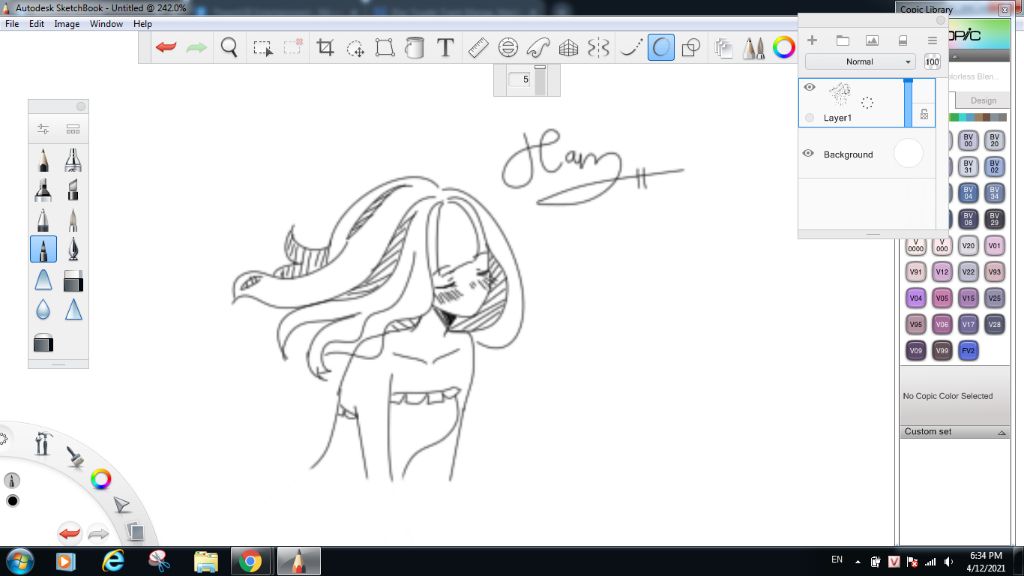Select the Crop tool
This screenshot has height=576, width=1024.
click(x=325, y=48)
